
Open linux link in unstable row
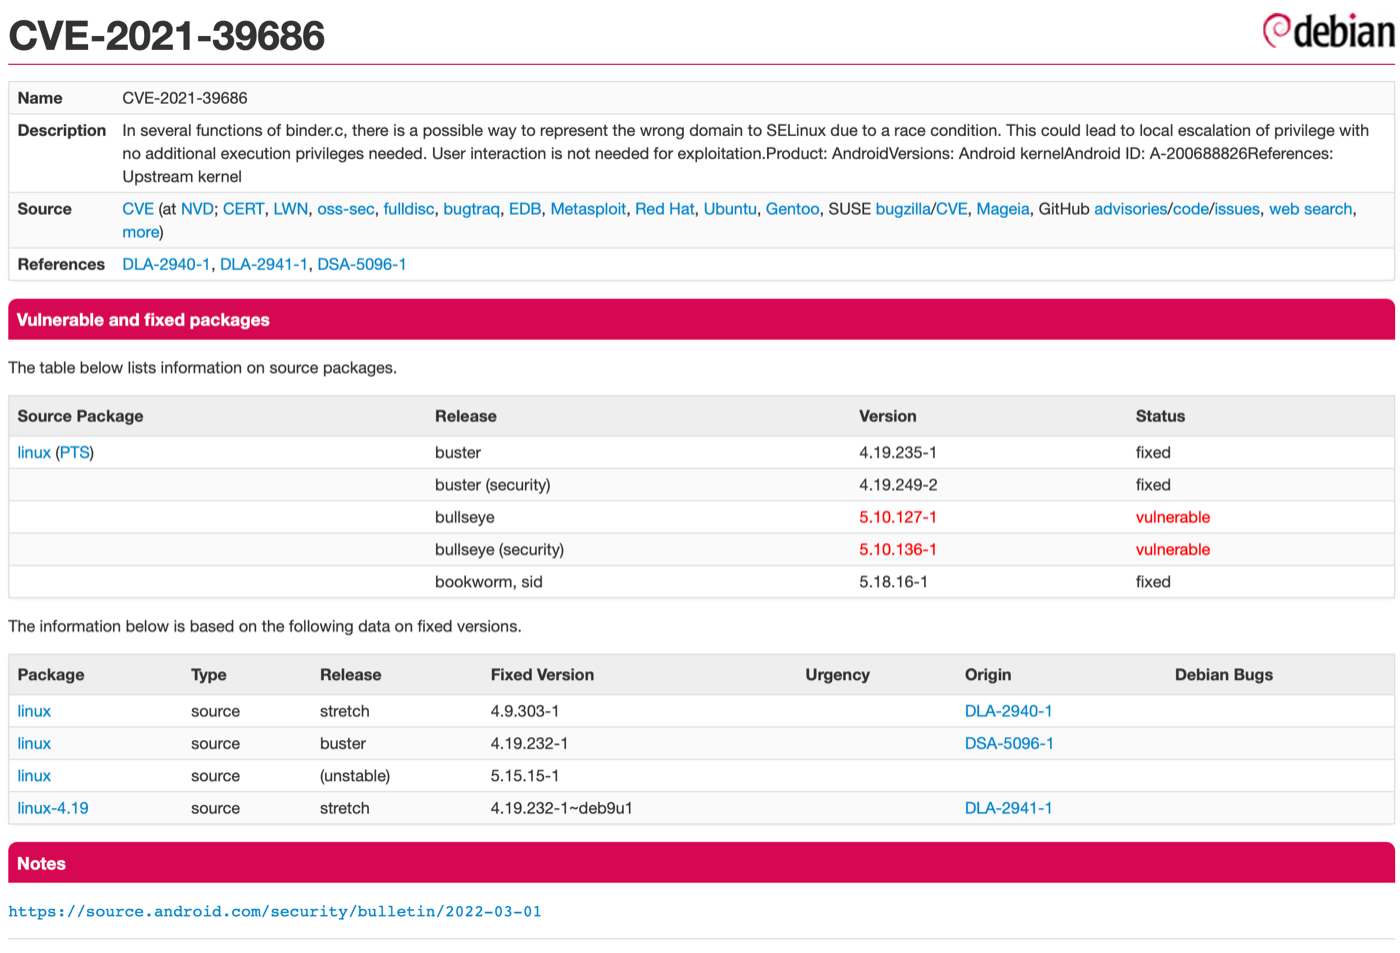[x=34, y=776]
